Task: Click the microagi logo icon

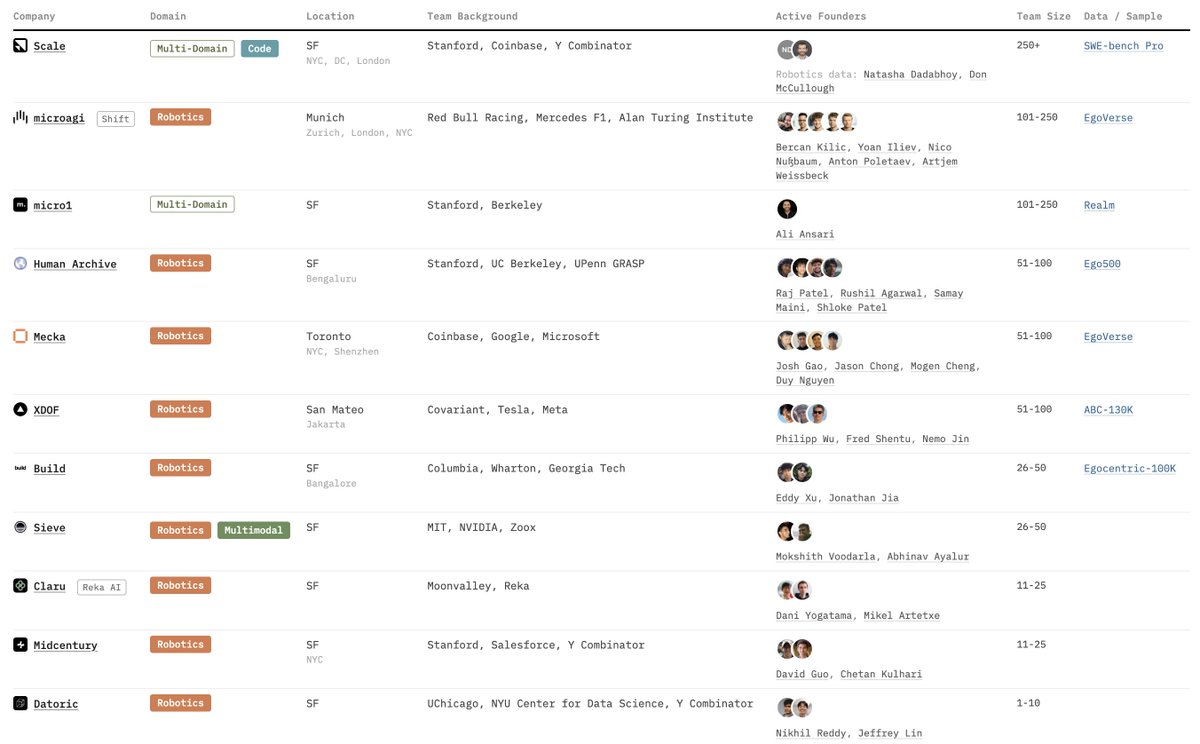Action: (x=20, y=117)
